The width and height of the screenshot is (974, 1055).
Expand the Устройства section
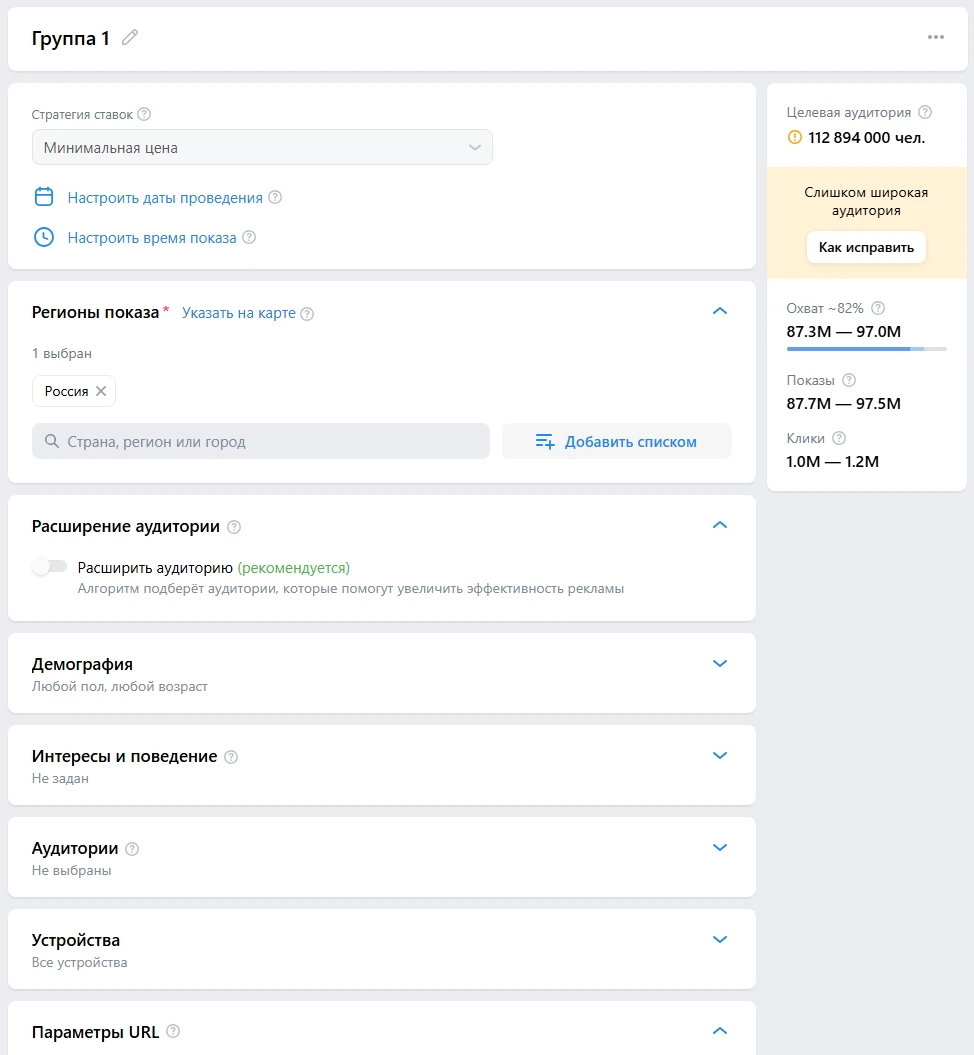719,940
